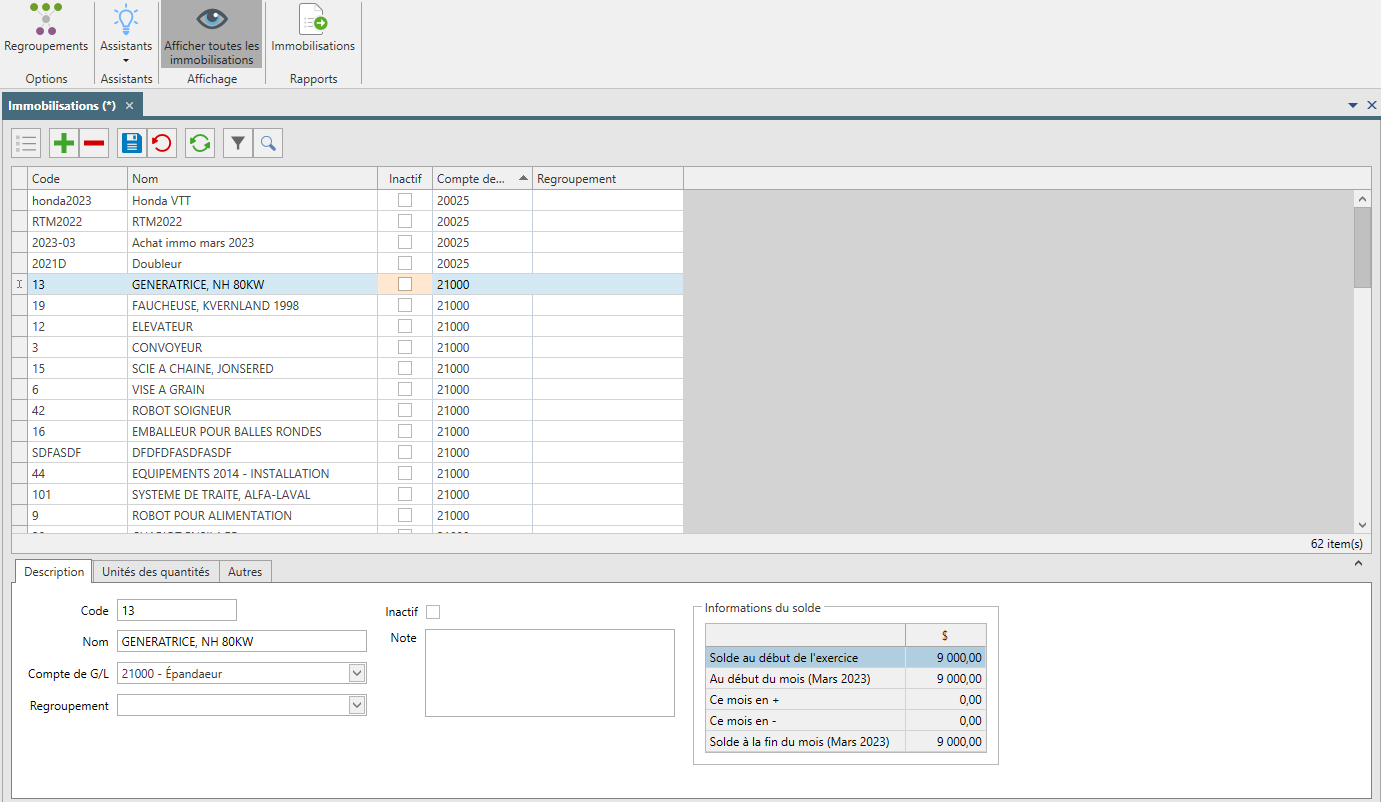
Task: Delete the selected item with the red minus
Action: pyautogui.click(x=94, y=144)
